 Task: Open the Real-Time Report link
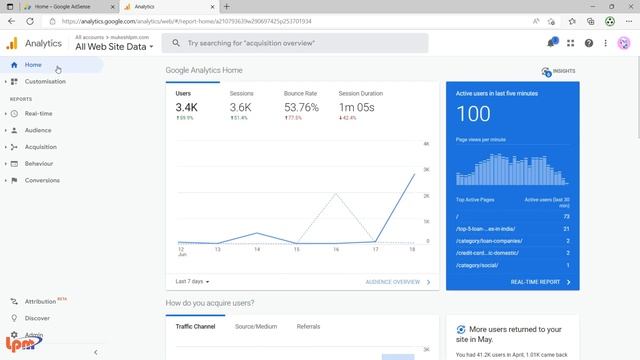(540, 282)
